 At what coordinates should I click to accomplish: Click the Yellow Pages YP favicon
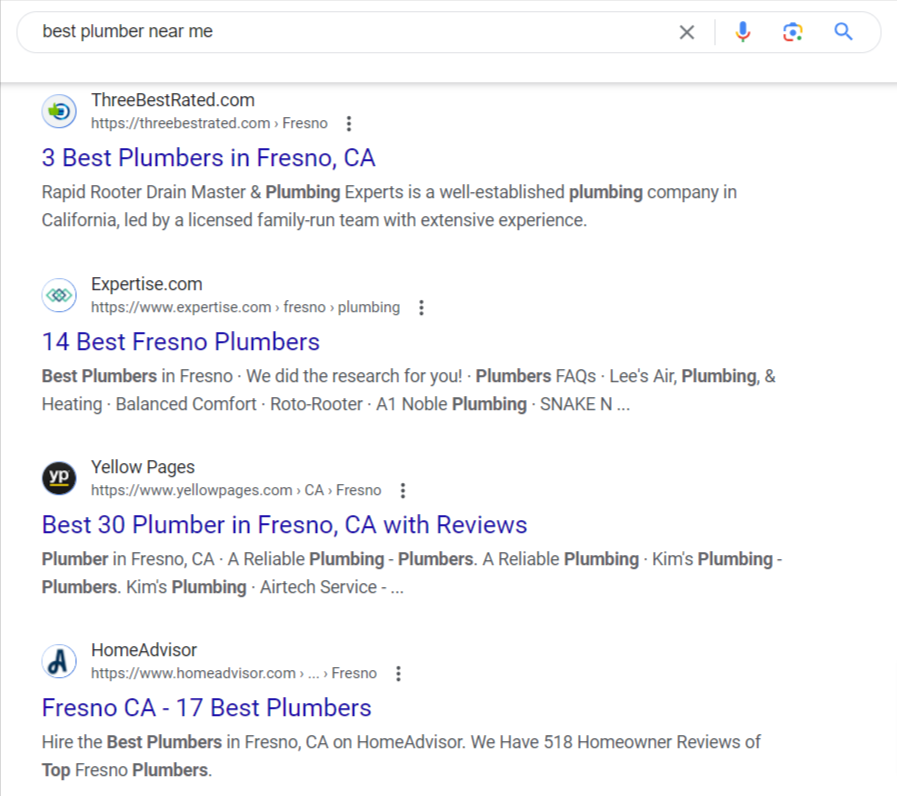click(x=59, y=478)
